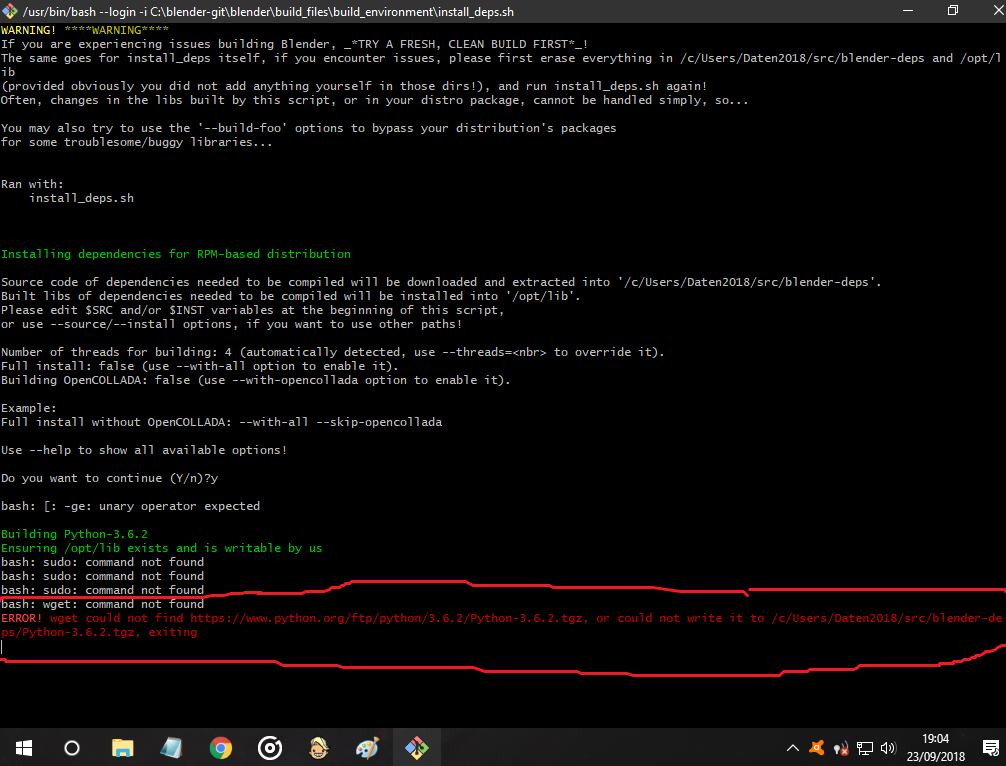Restore down the bash terminal window
1006x766 pixels.
click(x=953, y=11)
